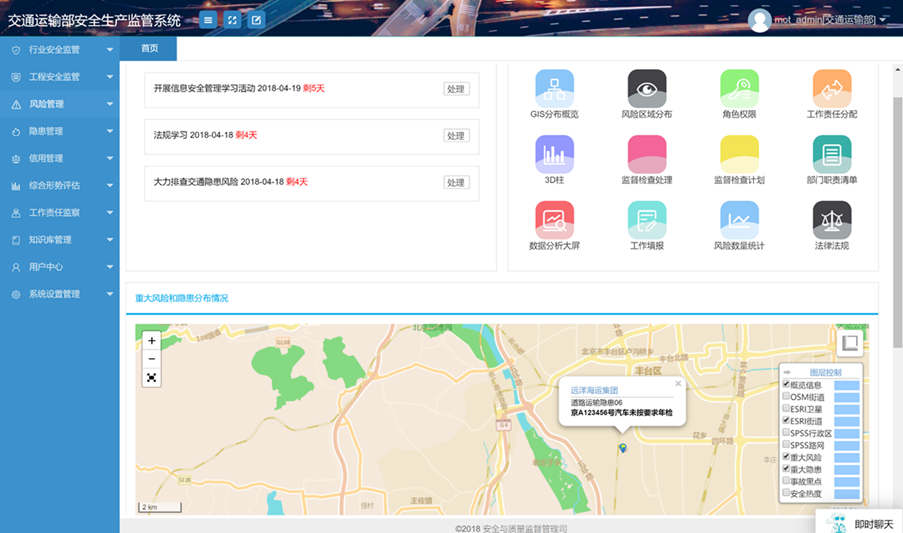
Task: Open the 3D柱 chart icon
Action: (554, 154)
